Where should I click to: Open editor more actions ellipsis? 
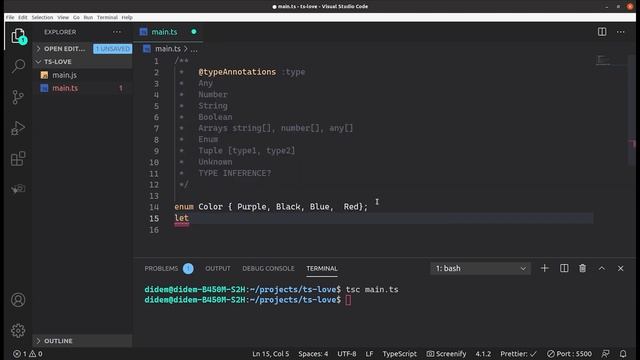(620, 32)
